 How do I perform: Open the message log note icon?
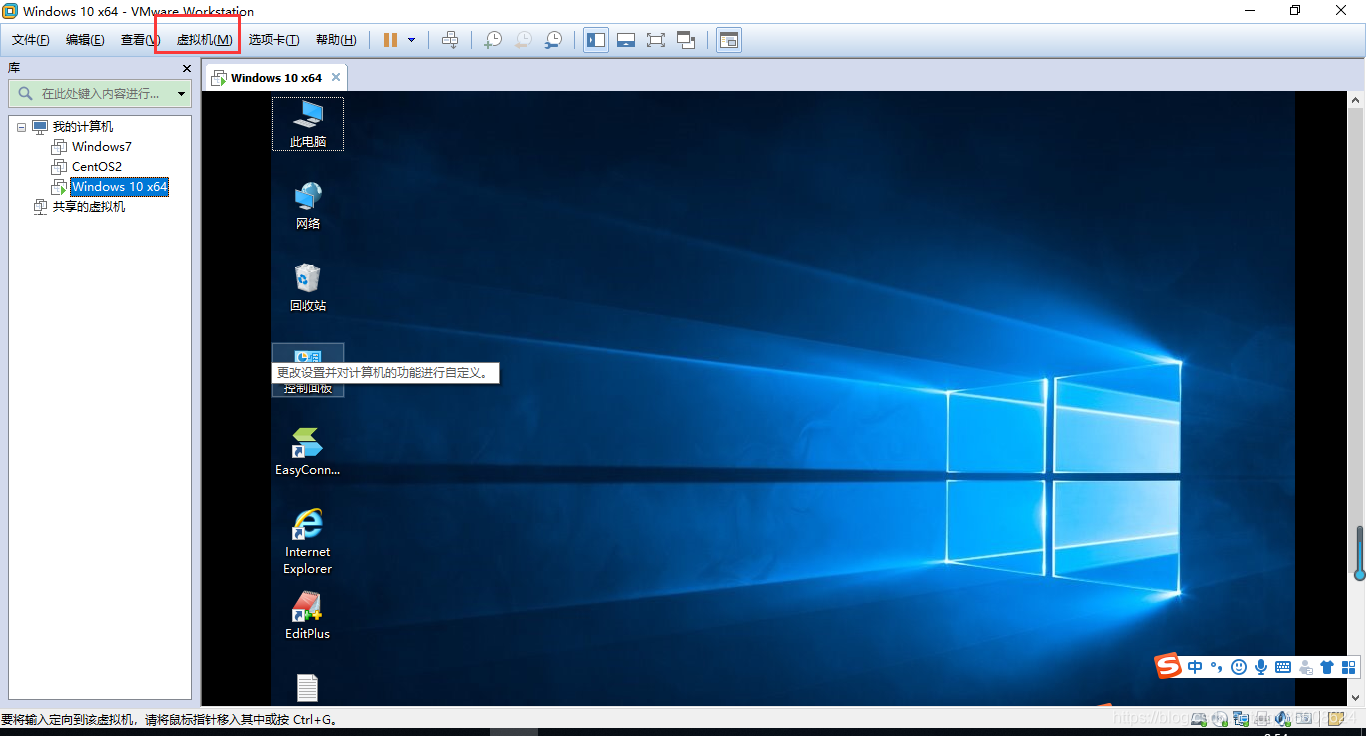pyautogui.click(x=1335, y=718)
